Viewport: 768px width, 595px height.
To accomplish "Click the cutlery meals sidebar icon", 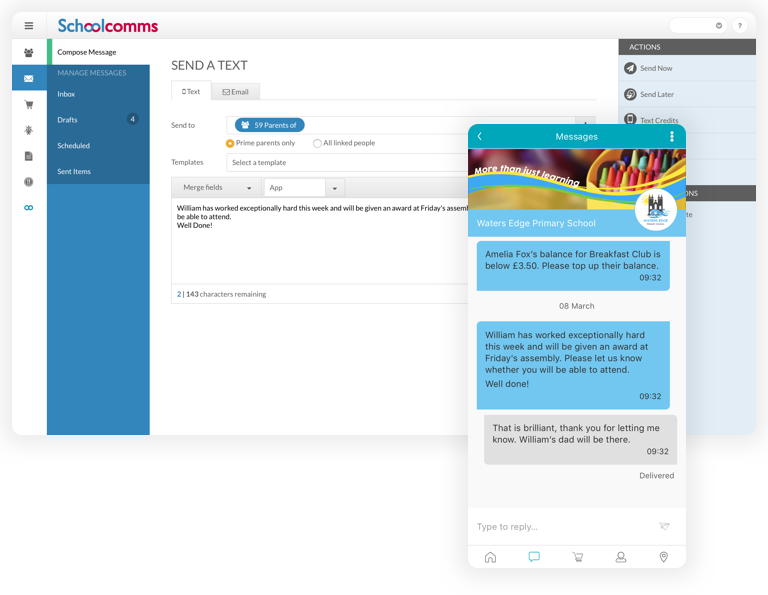I will point(29,182).
